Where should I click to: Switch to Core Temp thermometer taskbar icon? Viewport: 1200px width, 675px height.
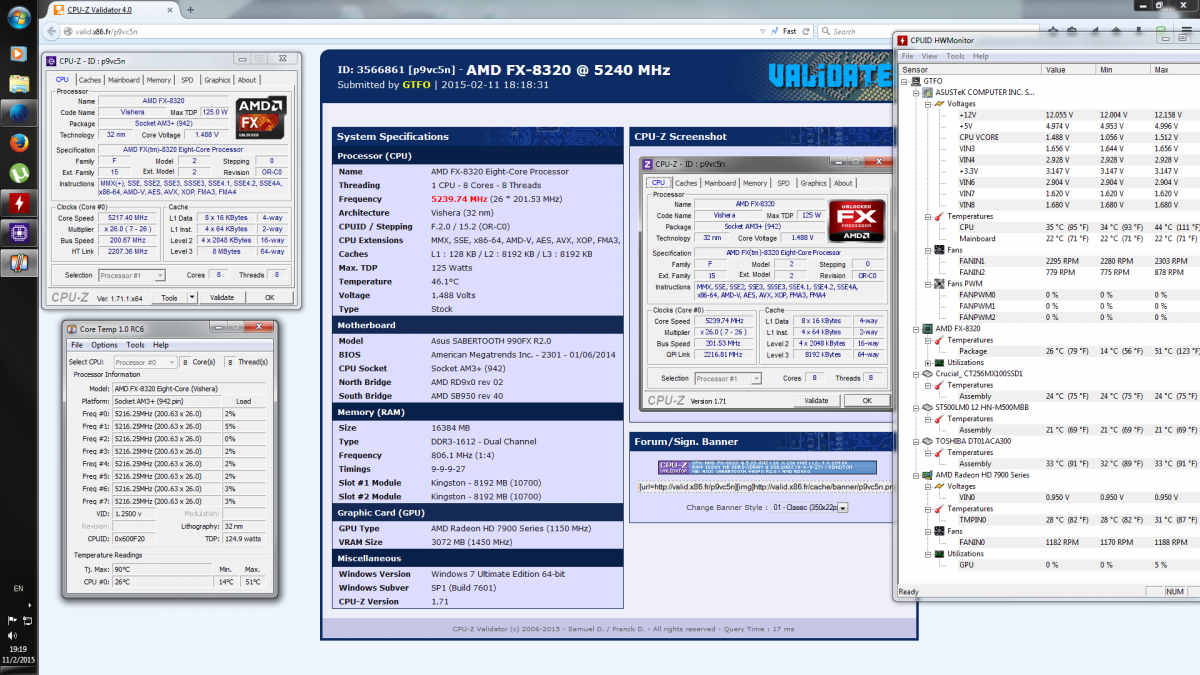pos(18,264)
